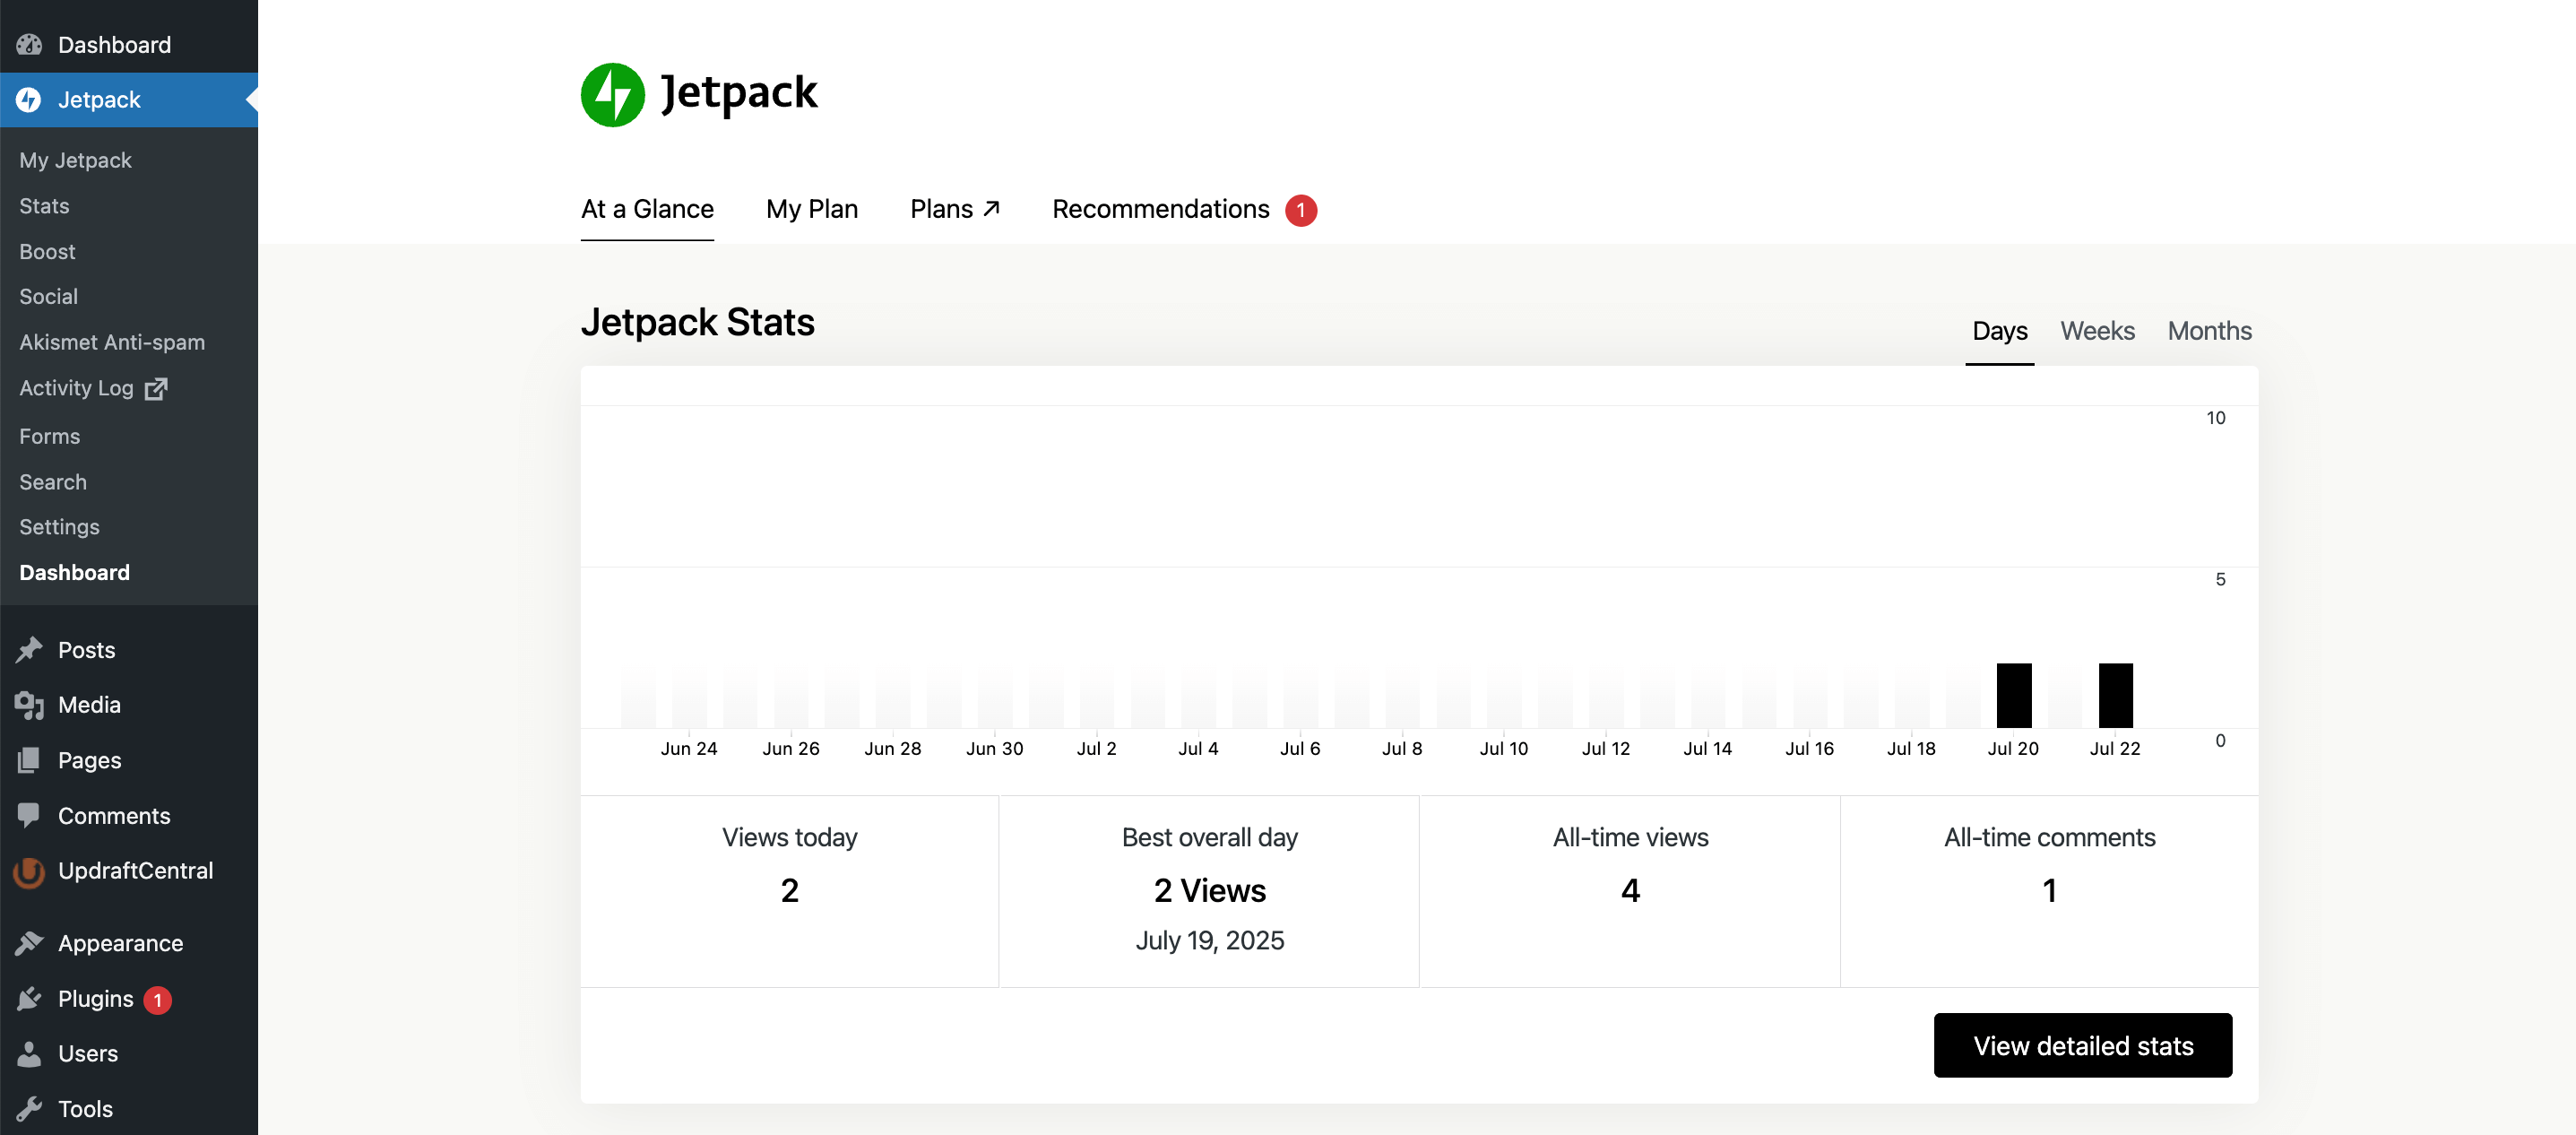Open Plans external link tab
Screen dimensions: 2576x1135
[x=954, y=209]
